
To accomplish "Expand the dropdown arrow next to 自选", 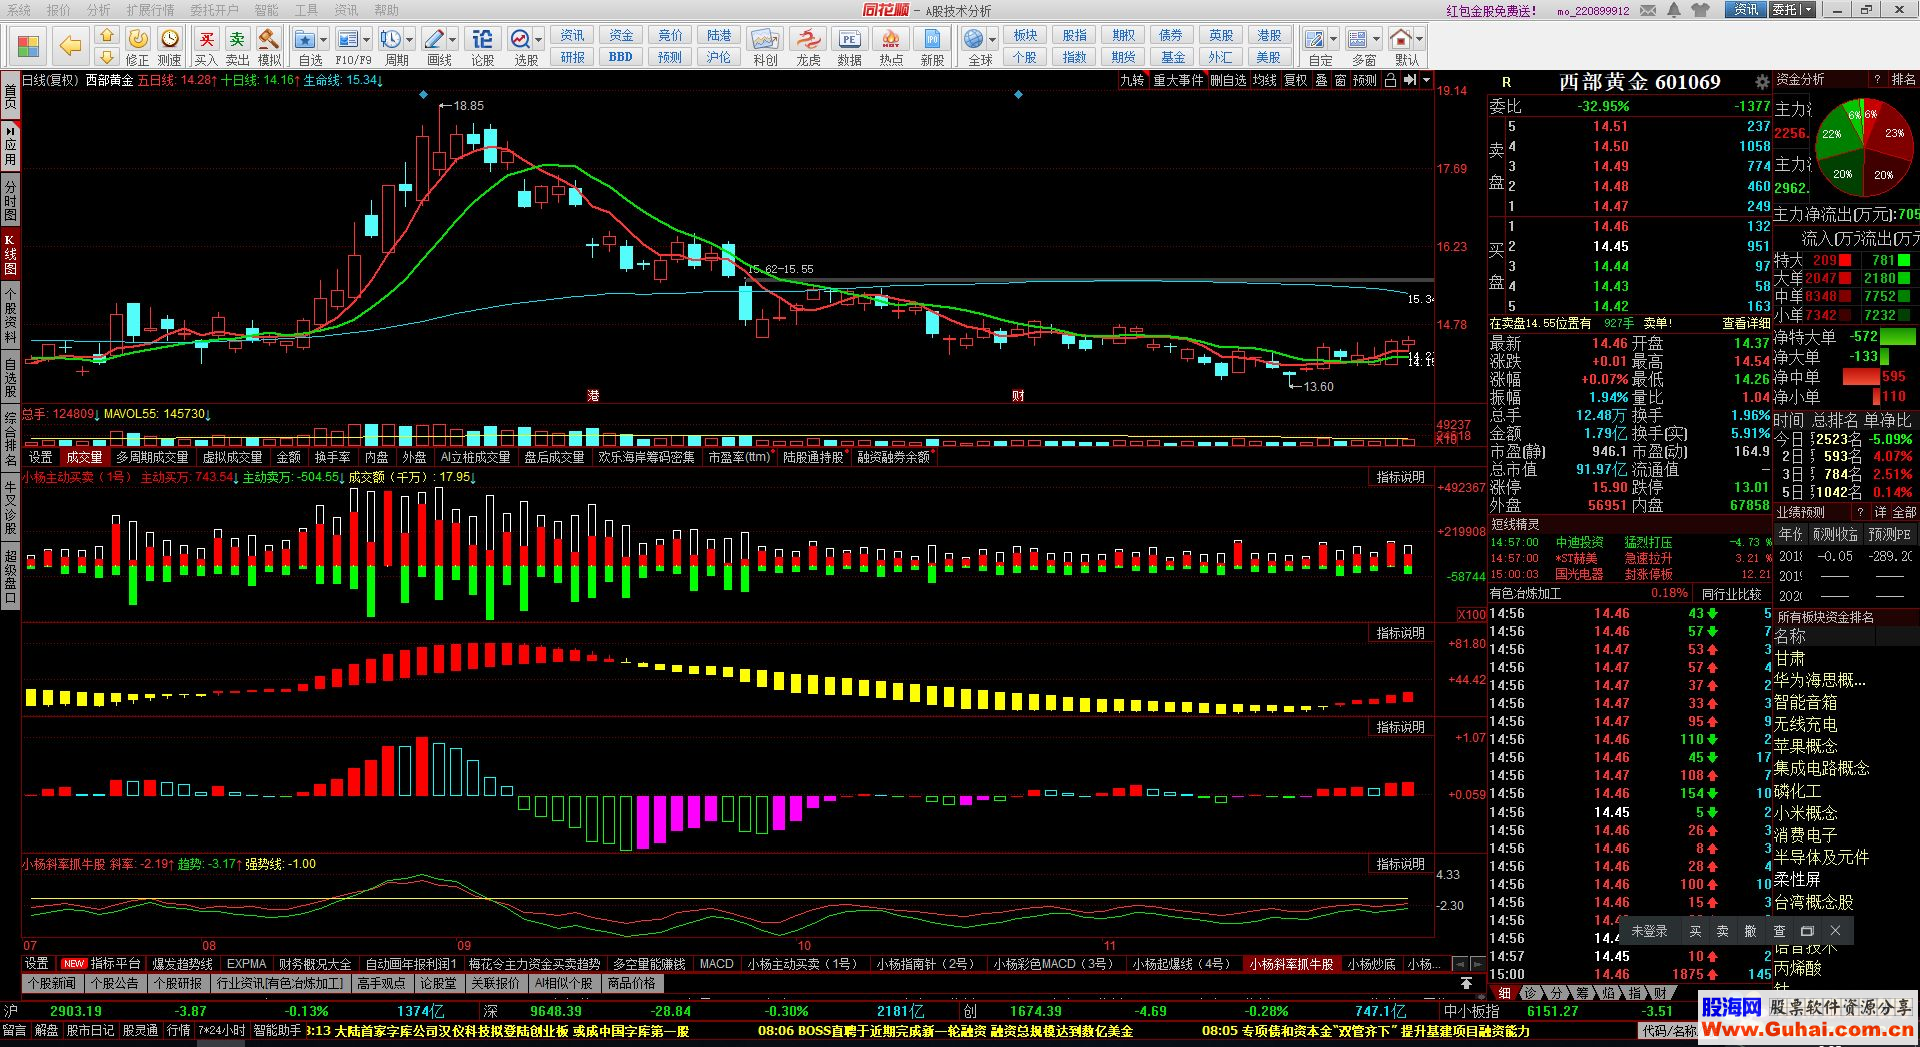I will (x=324, y=40).
